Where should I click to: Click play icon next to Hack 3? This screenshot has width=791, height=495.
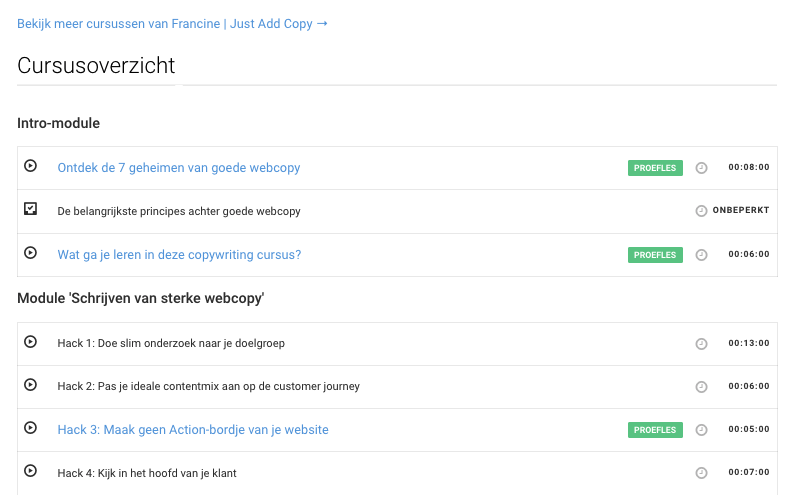[30, 427]
